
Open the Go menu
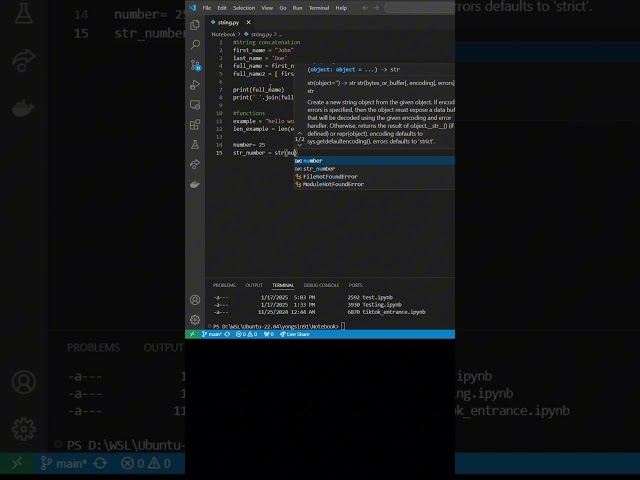point(283,8)
